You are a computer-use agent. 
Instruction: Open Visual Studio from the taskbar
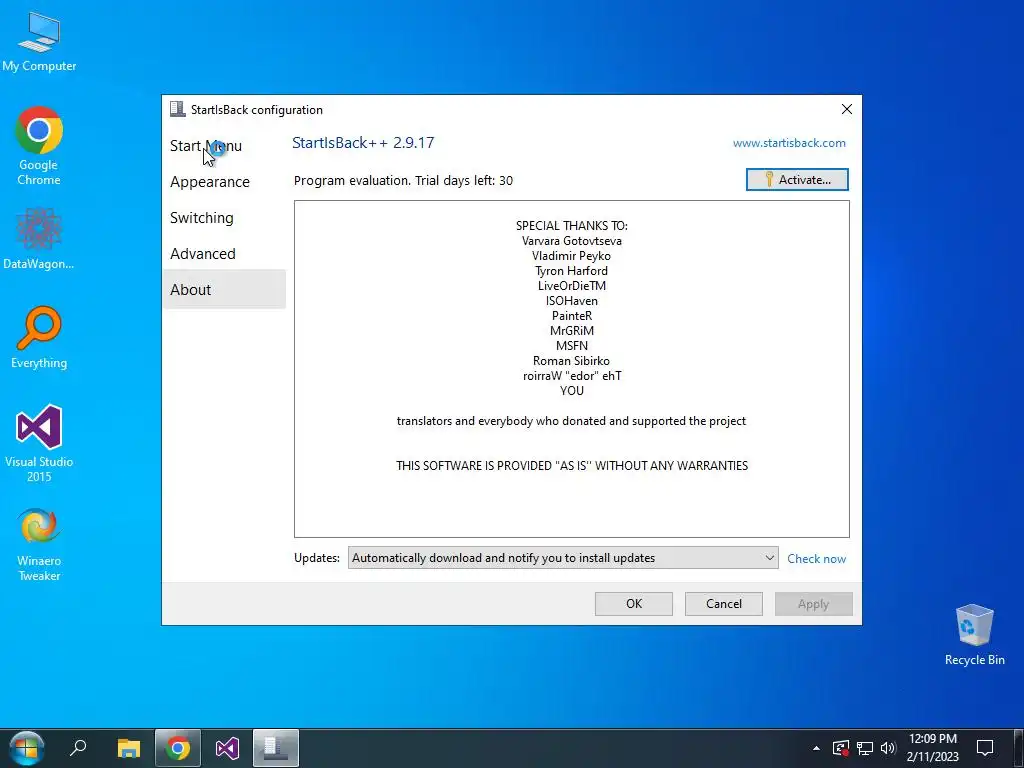(x=227, y=748)
